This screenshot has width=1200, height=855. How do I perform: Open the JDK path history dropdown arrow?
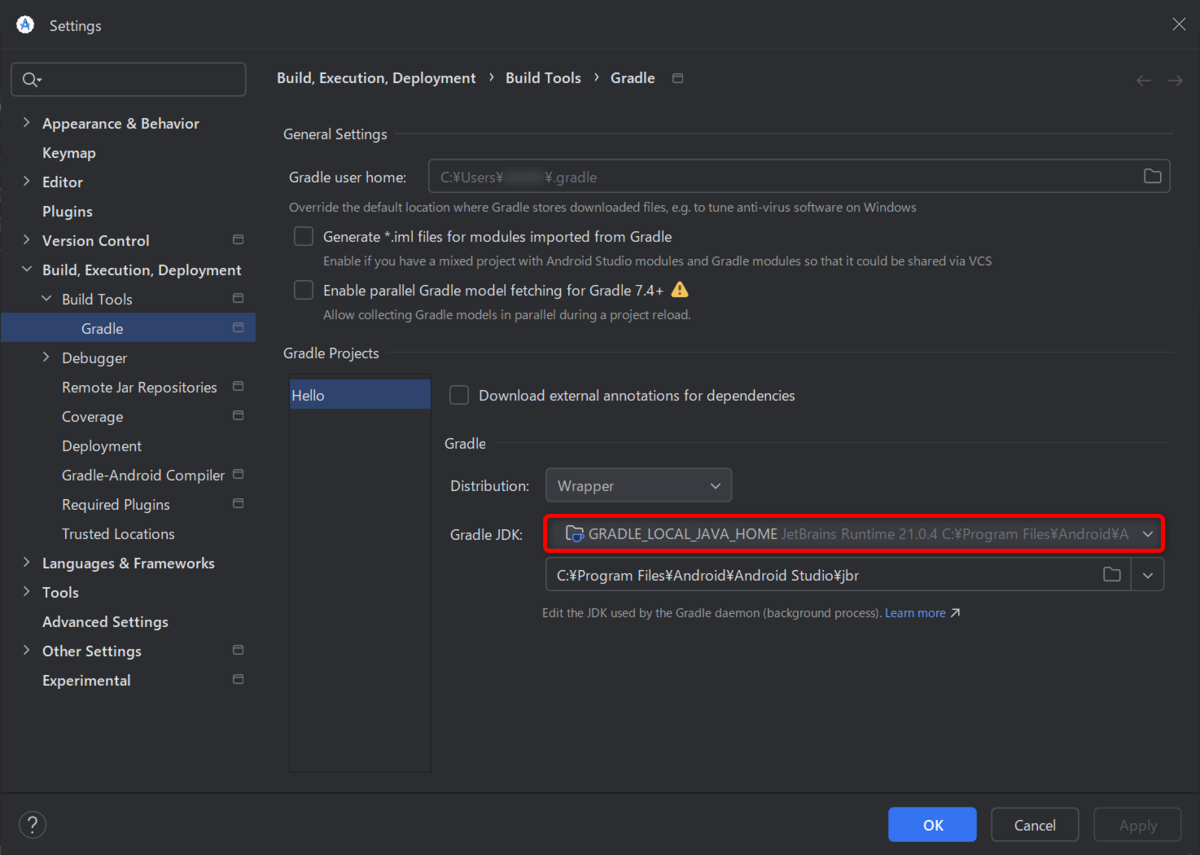[1148, 575]
